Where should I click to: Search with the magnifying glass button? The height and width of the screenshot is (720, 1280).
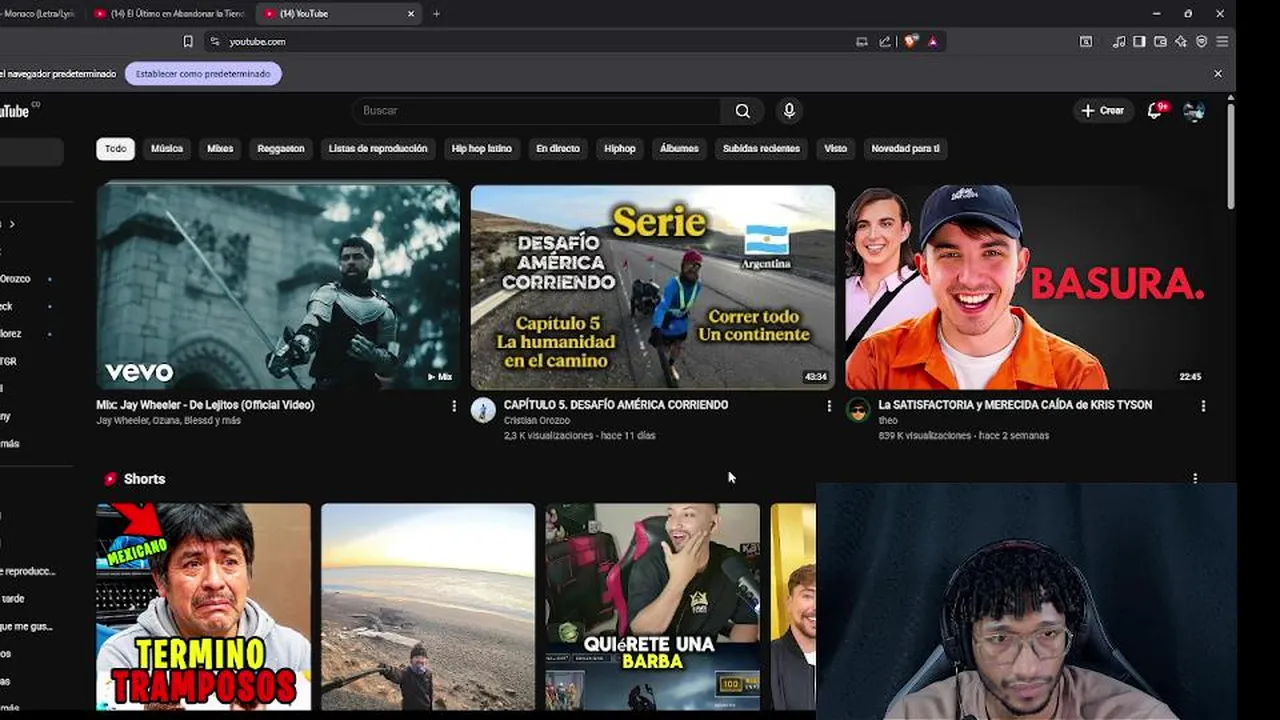[x=742, y=111]
